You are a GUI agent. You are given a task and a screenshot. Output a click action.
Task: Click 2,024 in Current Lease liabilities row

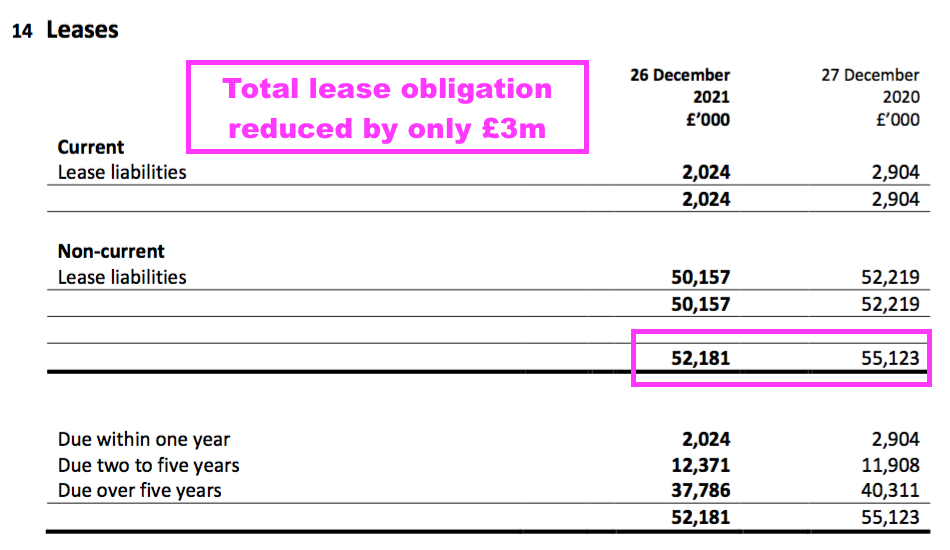[x=706, y=173]
